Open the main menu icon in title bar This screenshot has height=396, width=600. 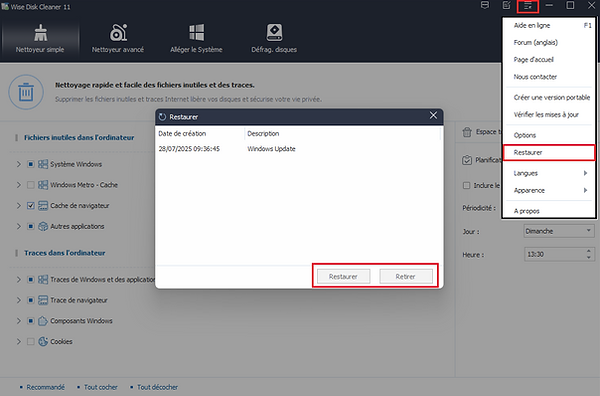tap(528, 6)
